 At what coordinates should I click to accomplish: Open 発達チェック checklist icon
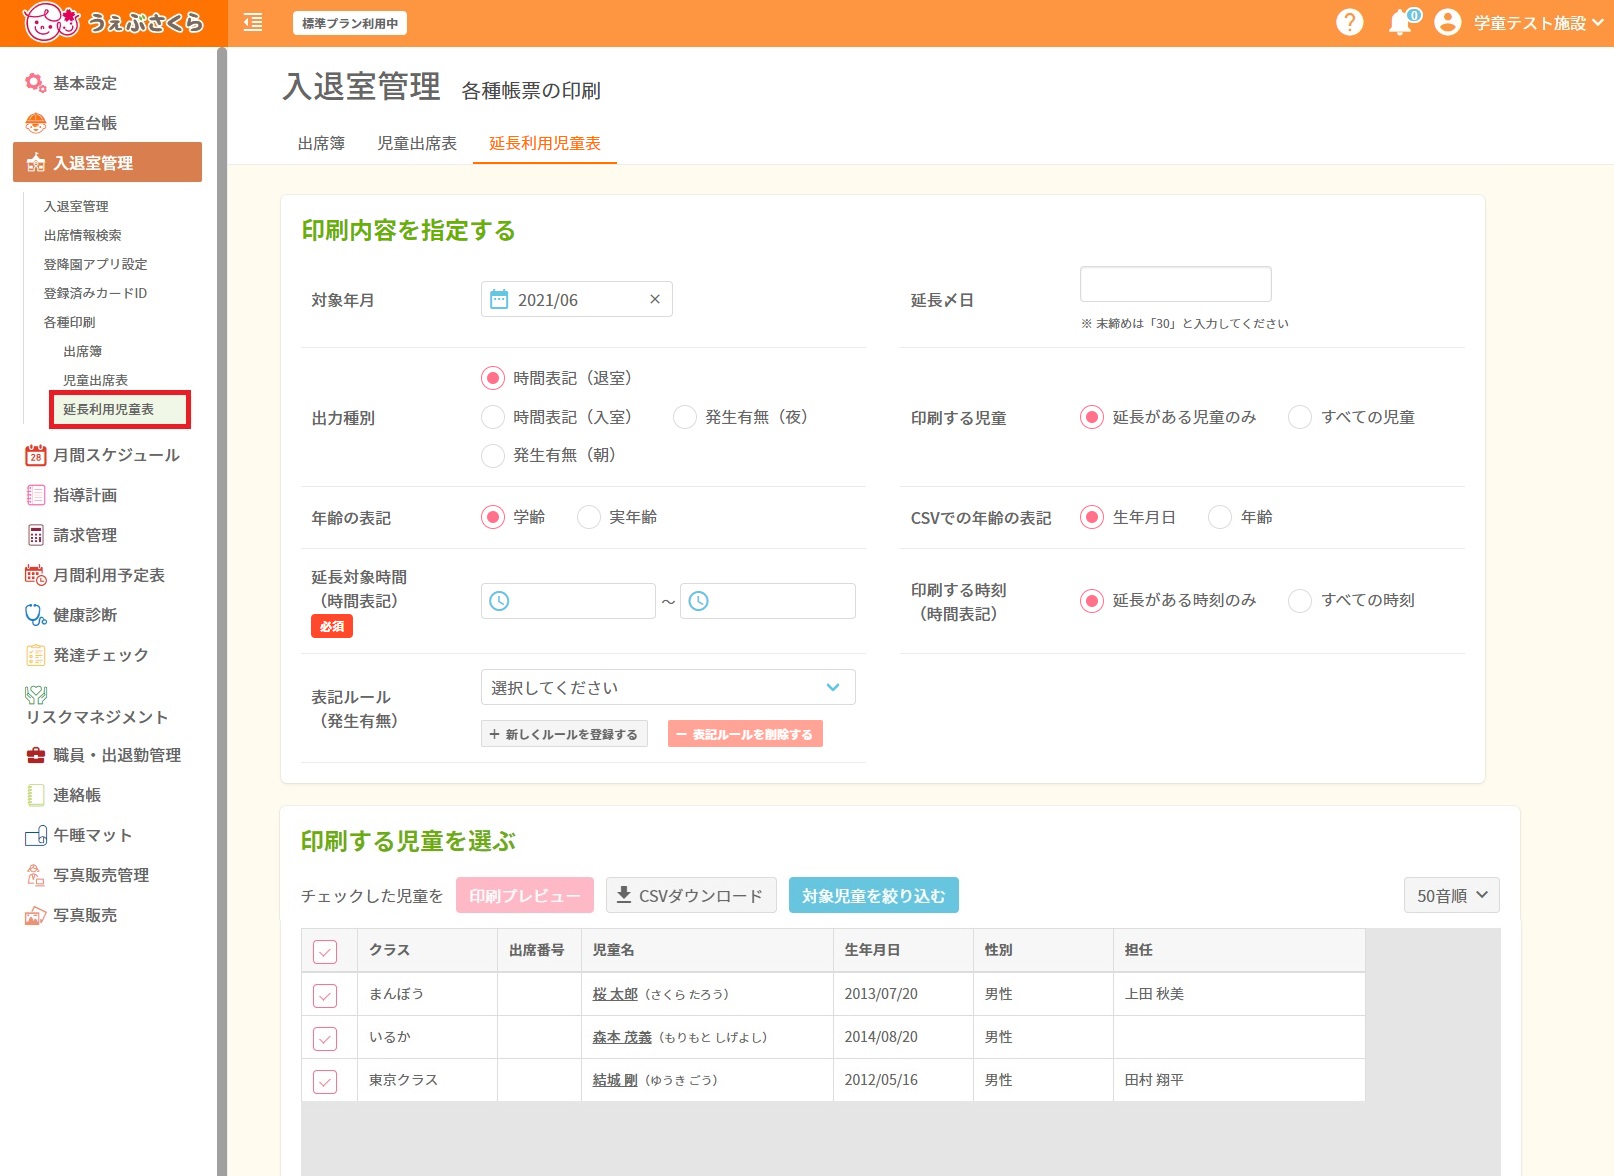(x=35, y=655)
